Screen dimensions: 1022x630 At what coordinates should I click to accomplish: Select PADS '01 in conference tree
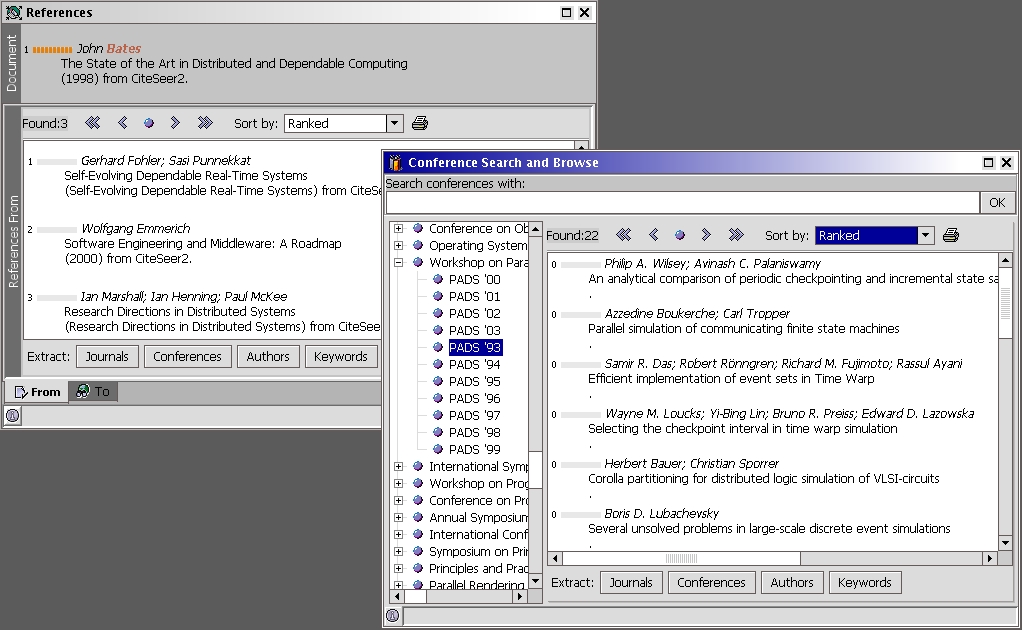pyautogui.click(x=474, y=296)
